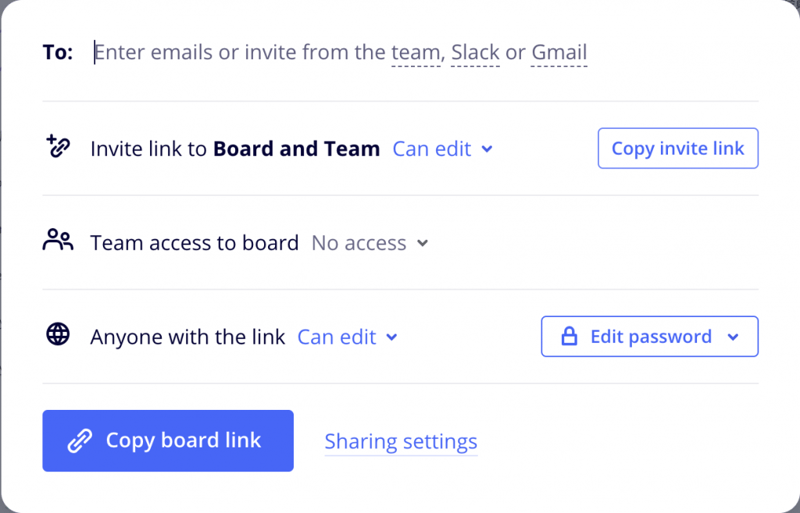The image size is (800, 513).
Task: Click the chevron after Anyone with the link Can edit
Action: point(392,337)
